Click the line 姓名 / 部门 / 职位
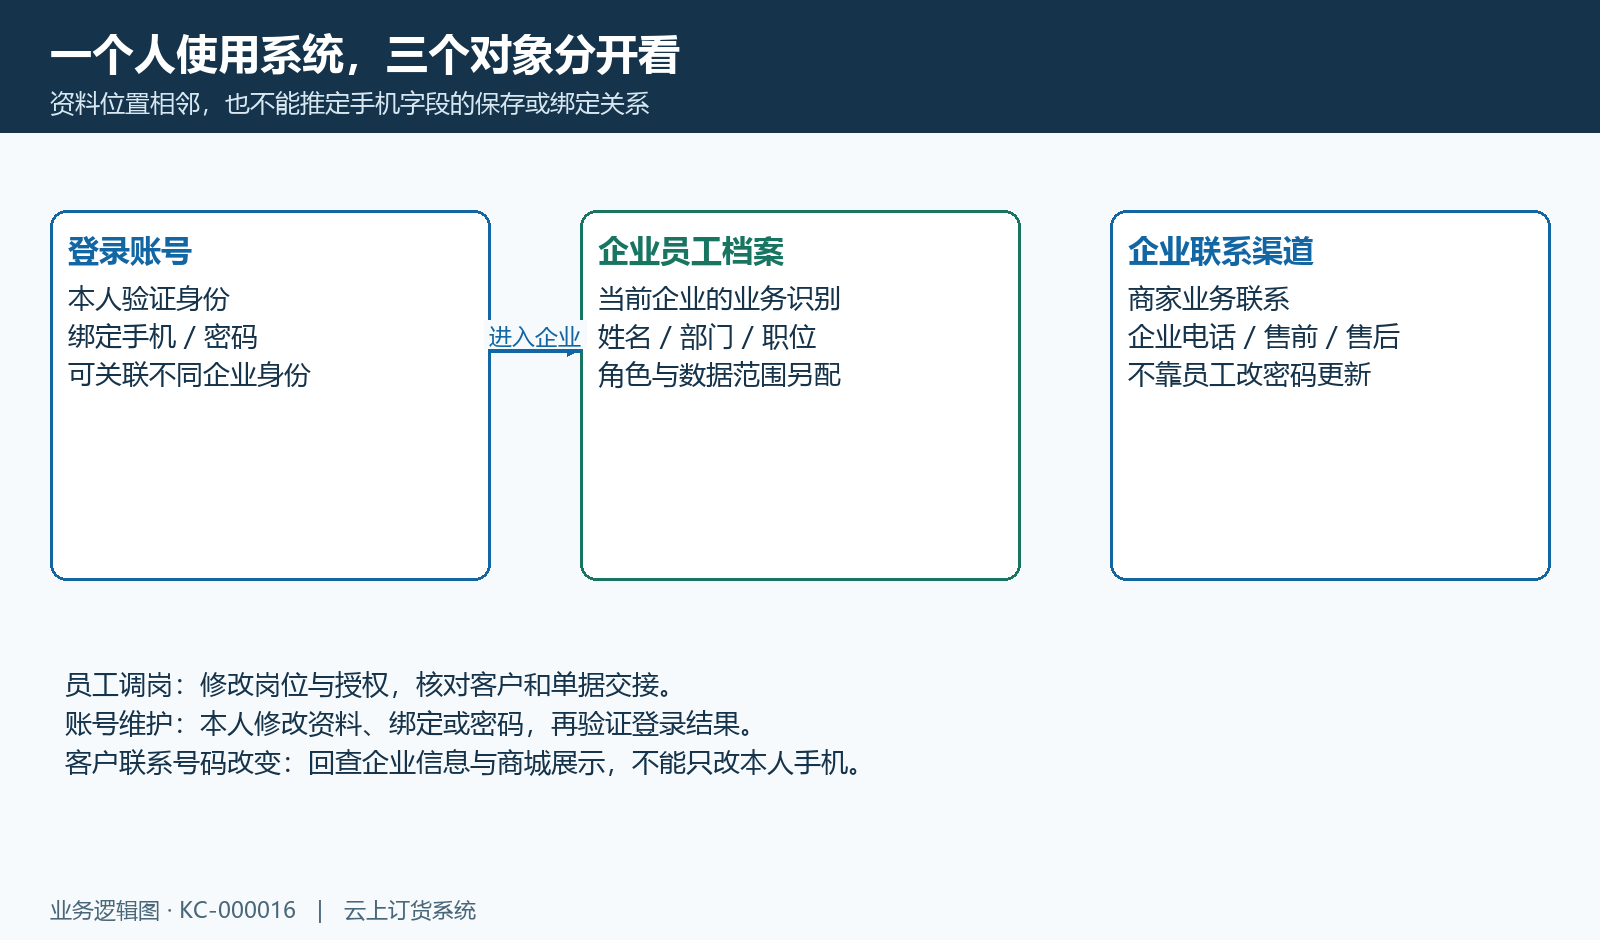This screenshot has width=1600, height=940. coord(707,337)
